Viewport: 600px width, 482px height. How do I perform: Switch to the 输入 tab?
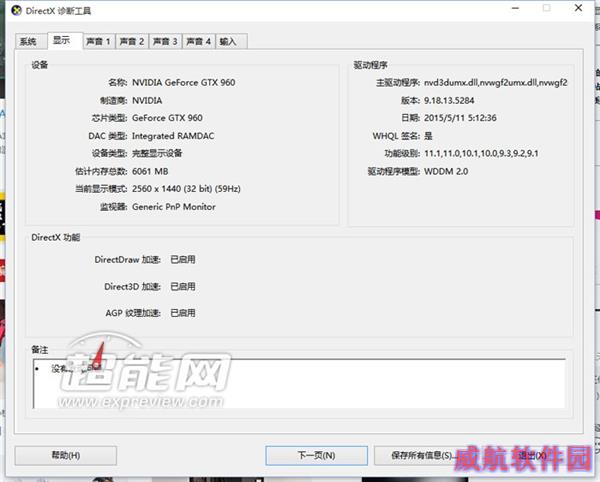232,41
